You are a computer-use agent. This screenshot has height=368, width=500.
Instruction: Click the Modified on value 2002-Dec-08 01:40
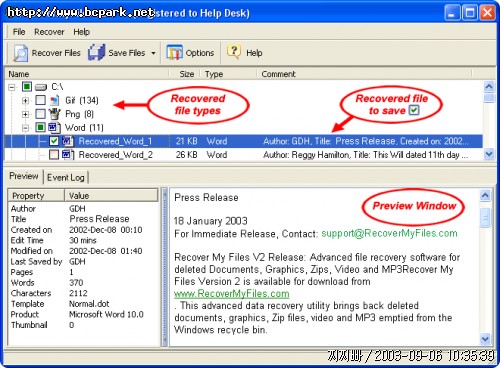(106, 251)
